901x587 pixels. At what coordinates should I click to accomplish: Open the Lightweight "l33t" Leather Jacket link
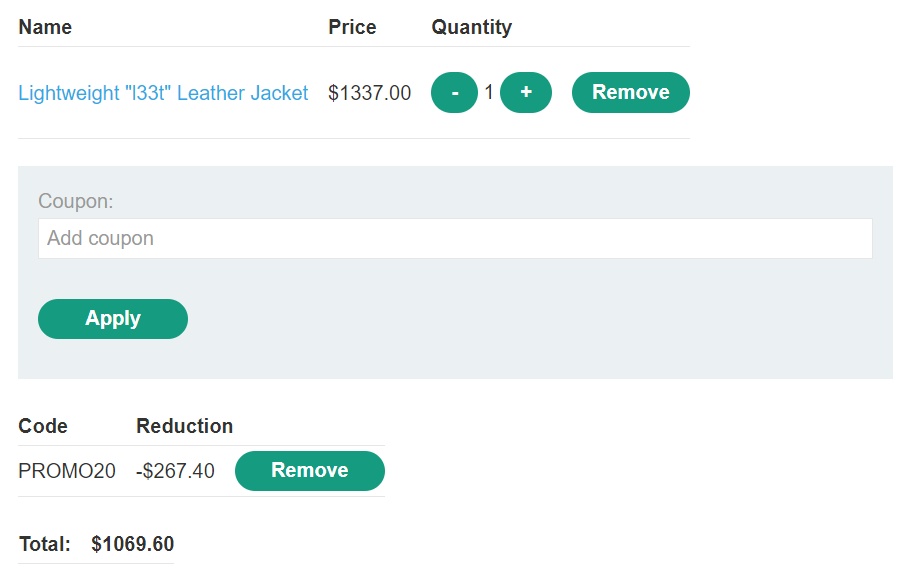tap(163, 93)
